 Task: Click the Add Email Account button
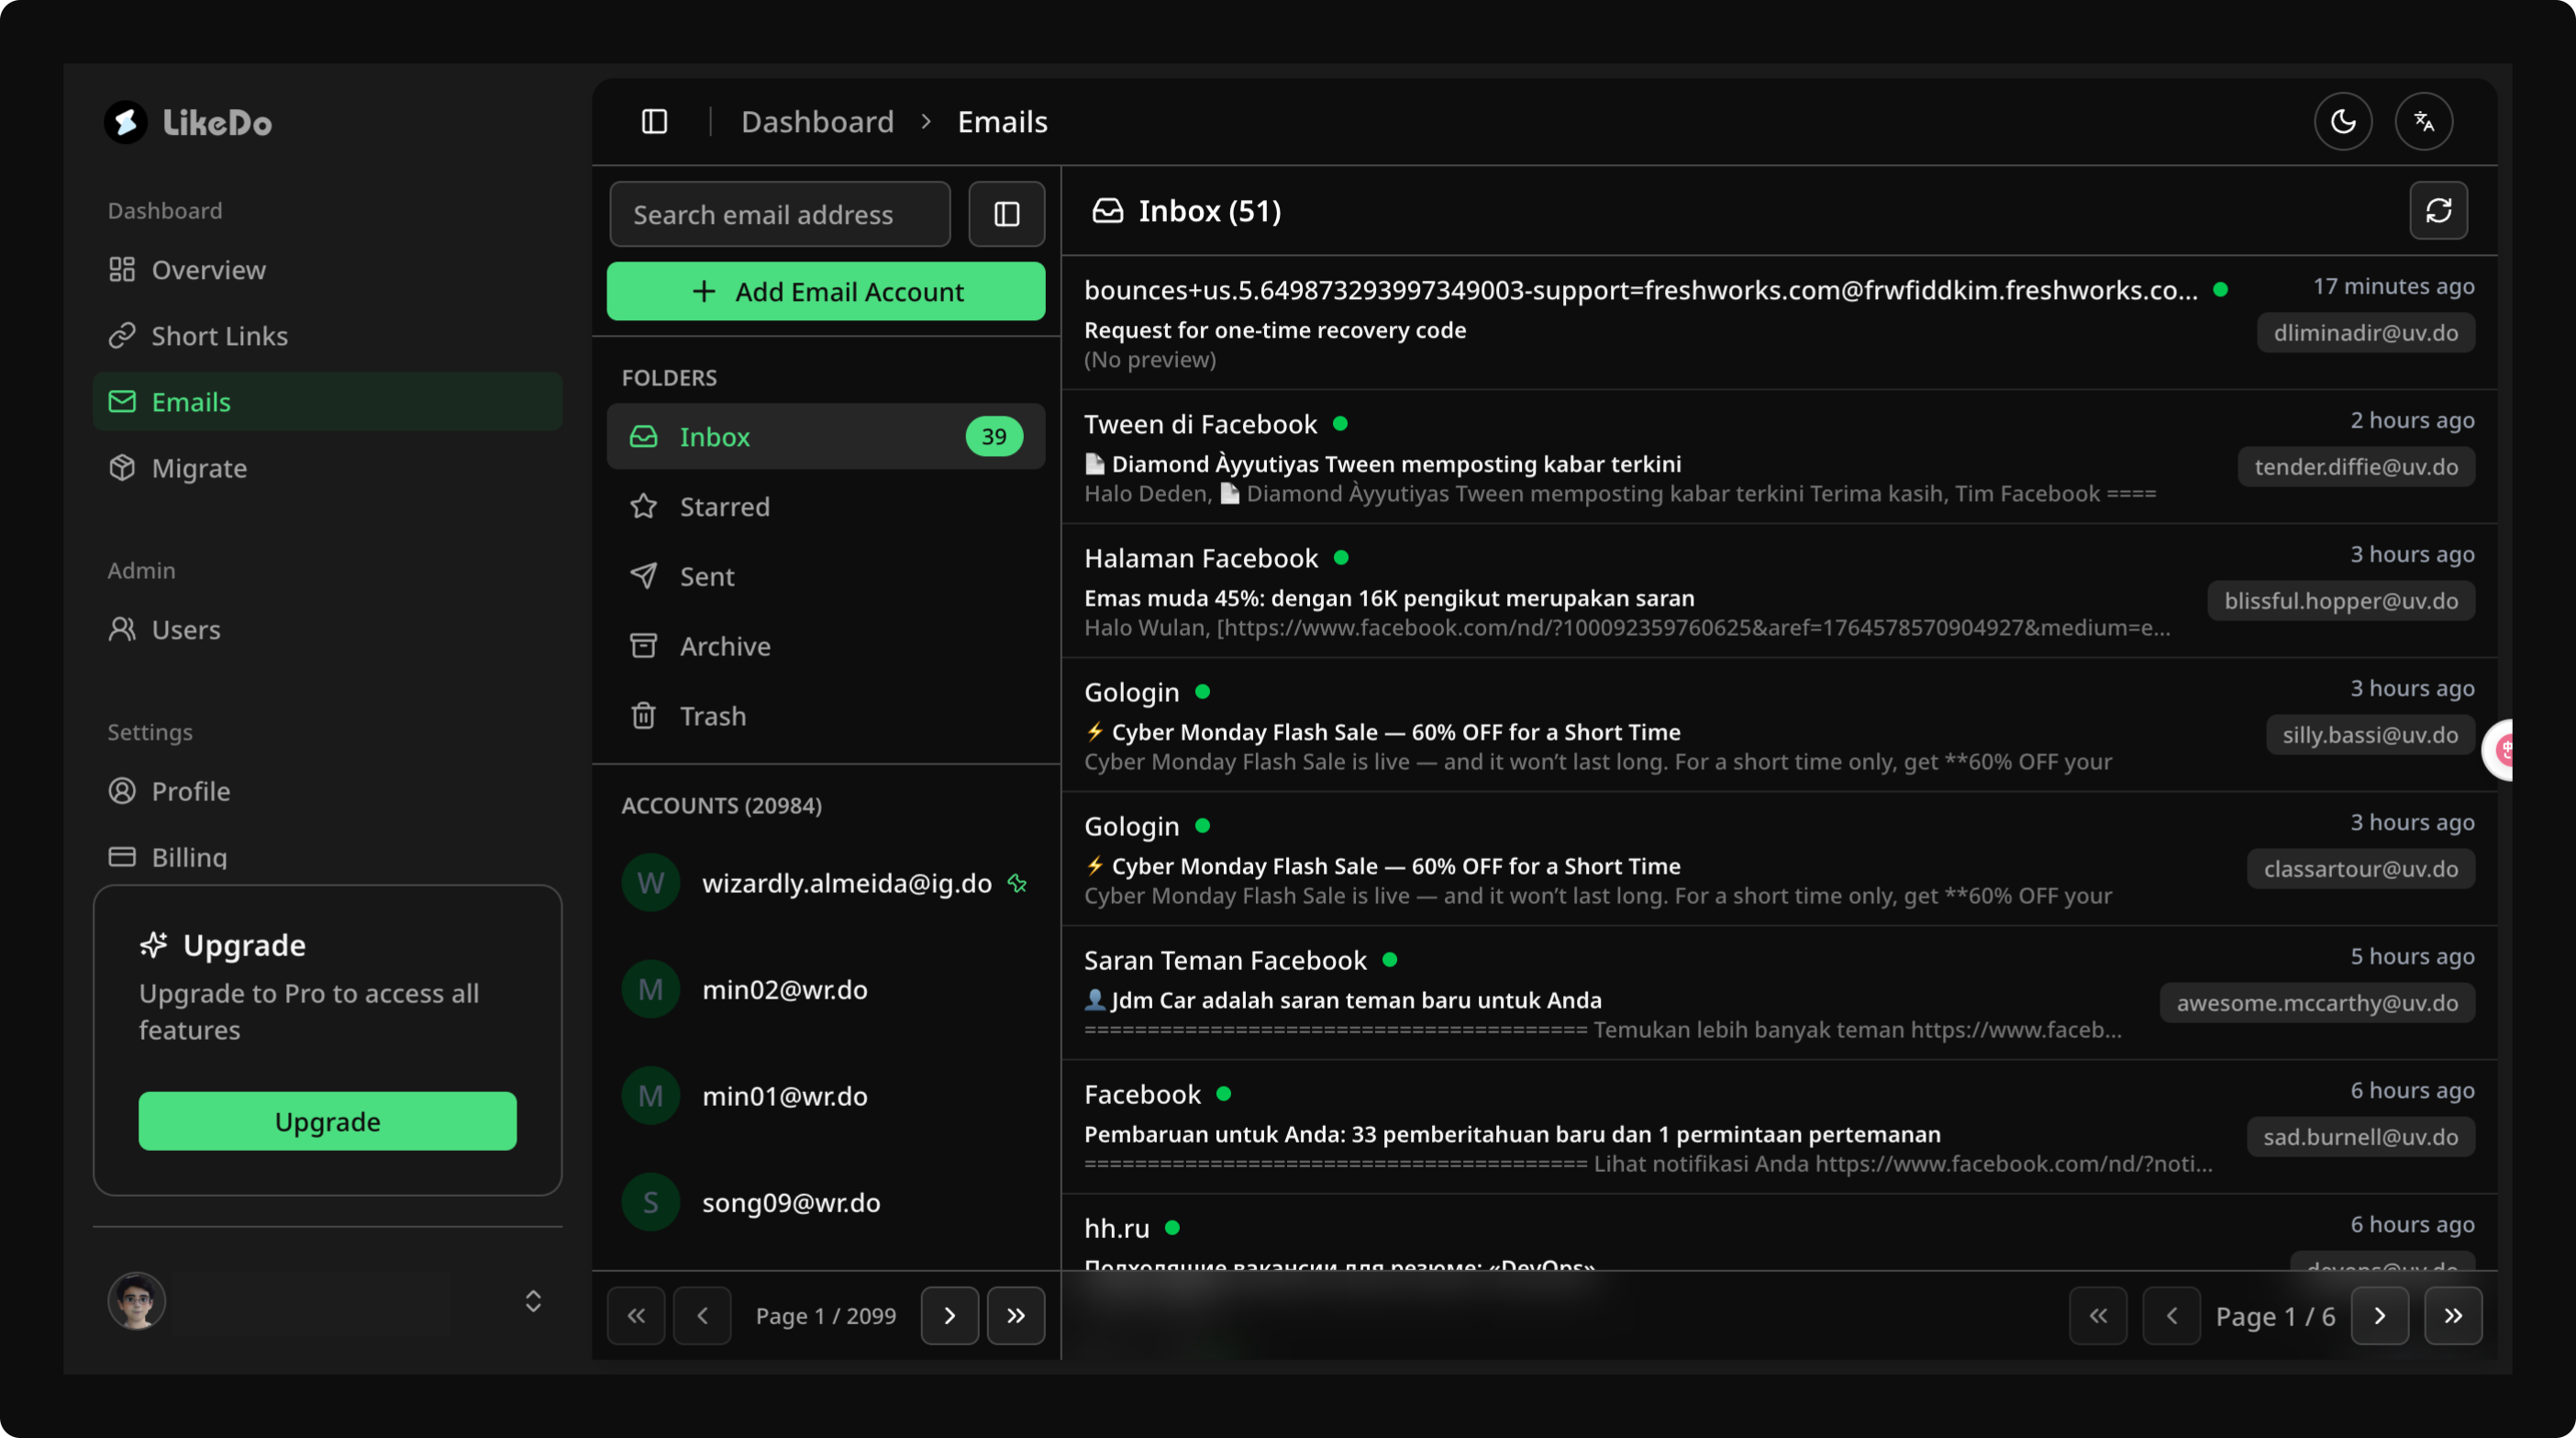(x=826, y=291)
